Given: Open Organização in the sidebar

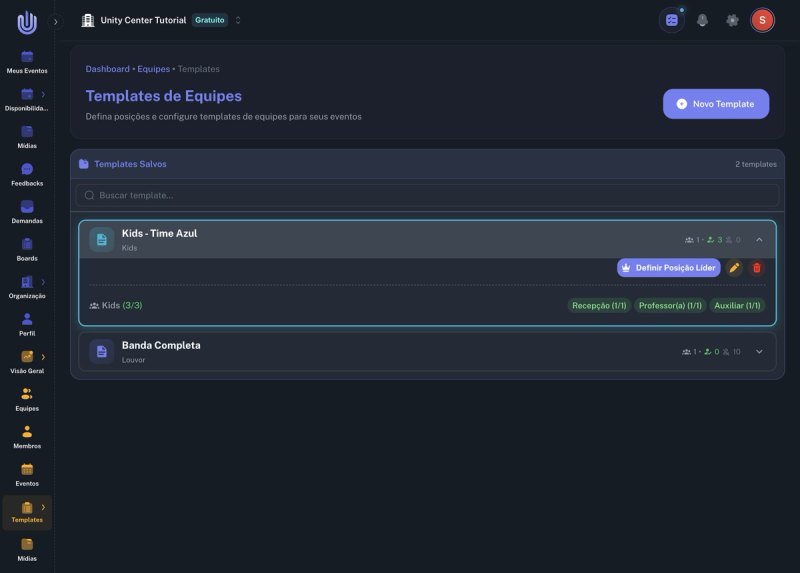Looking at the screenshot, I should pyautogui.click(x=27, y=287).
